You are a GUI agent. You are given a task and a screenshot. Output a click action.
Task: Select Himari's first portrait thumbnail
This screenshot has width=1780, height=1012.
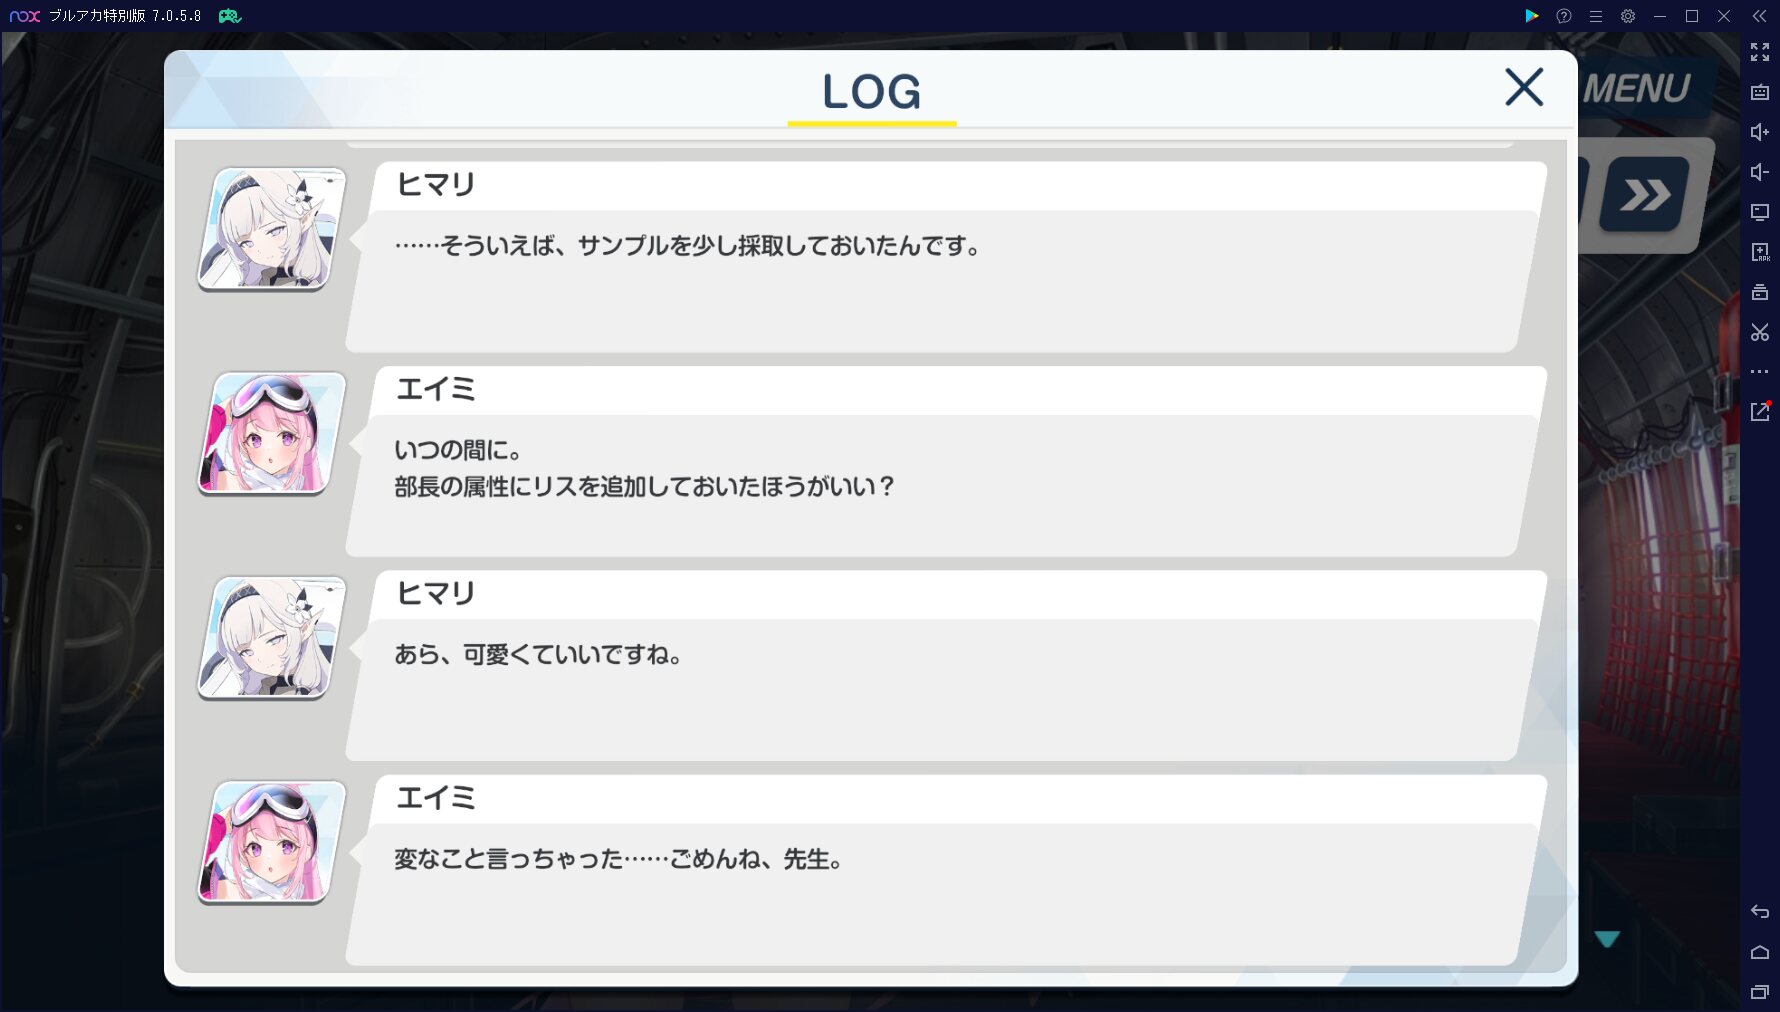pyautogui.click(x=272, y=229)
